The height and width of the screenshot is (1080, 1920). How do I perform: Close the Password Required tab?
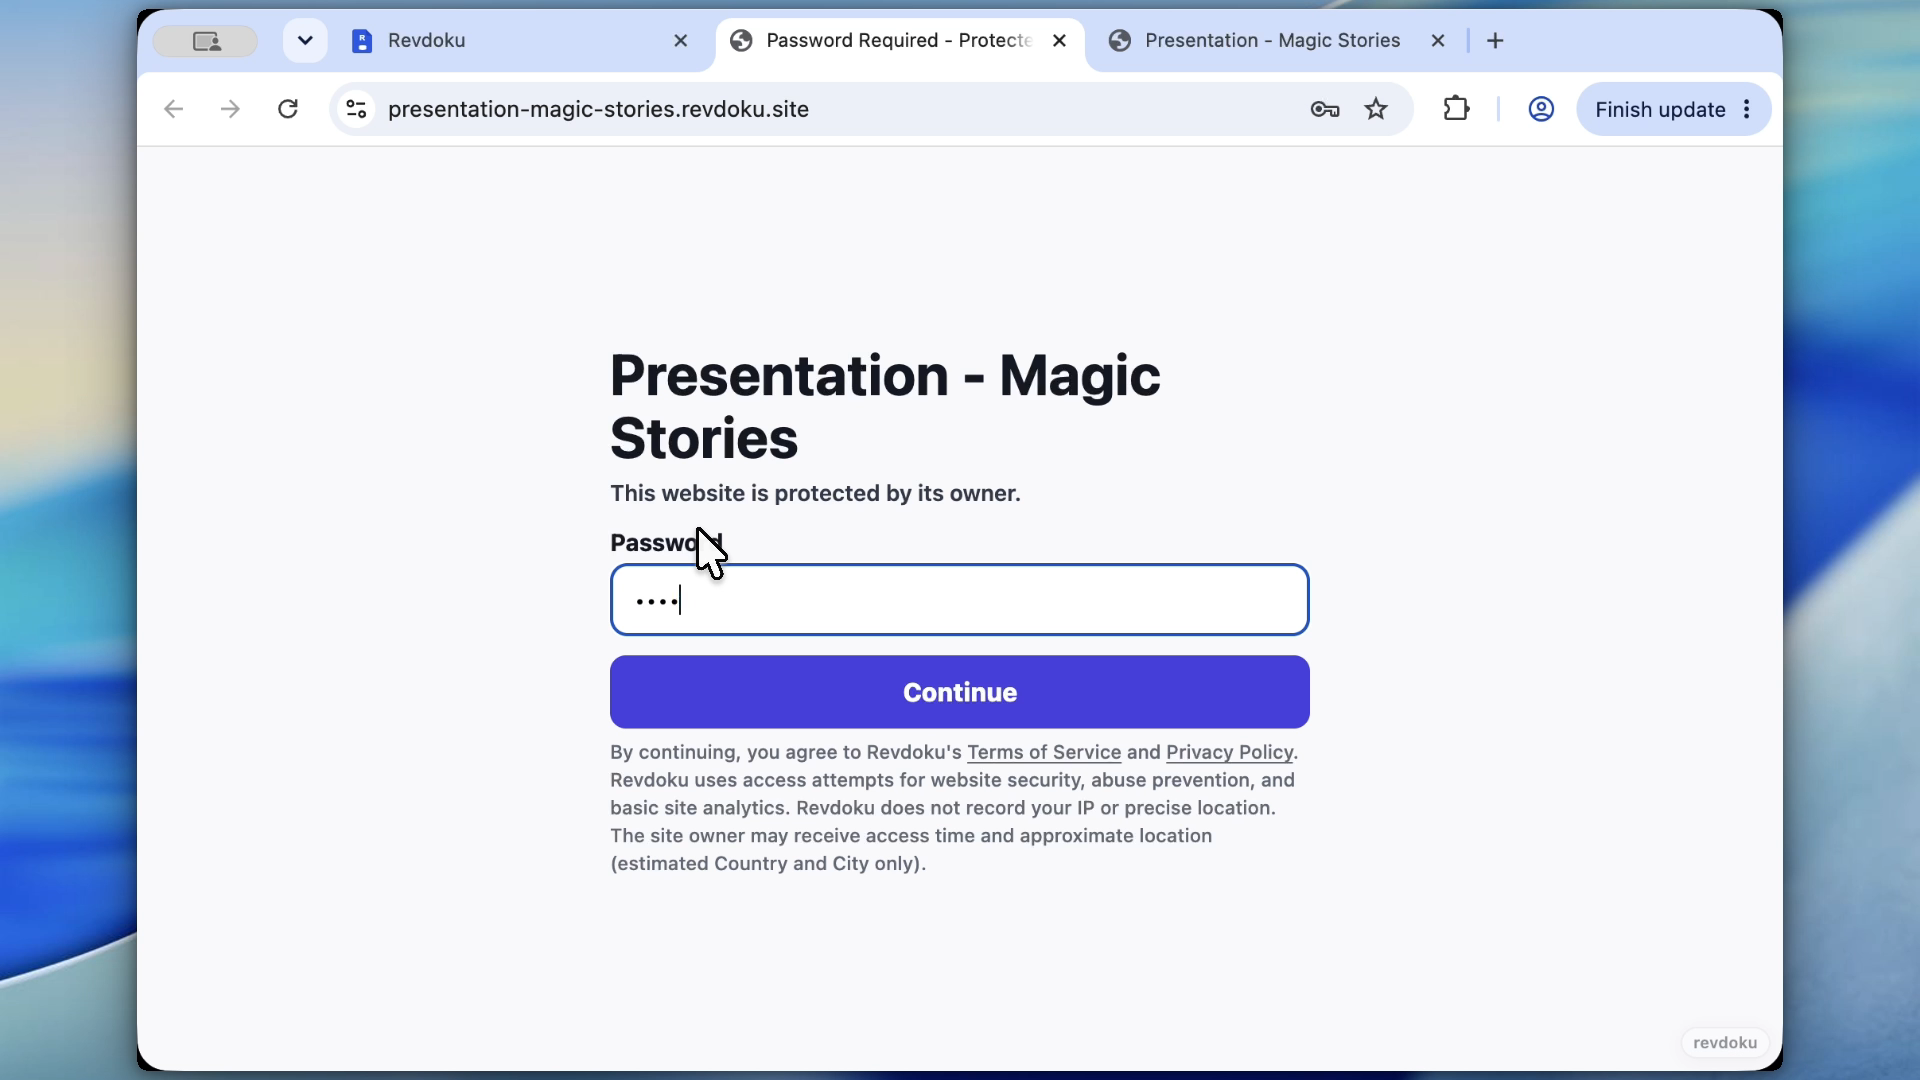[1060, 41]
